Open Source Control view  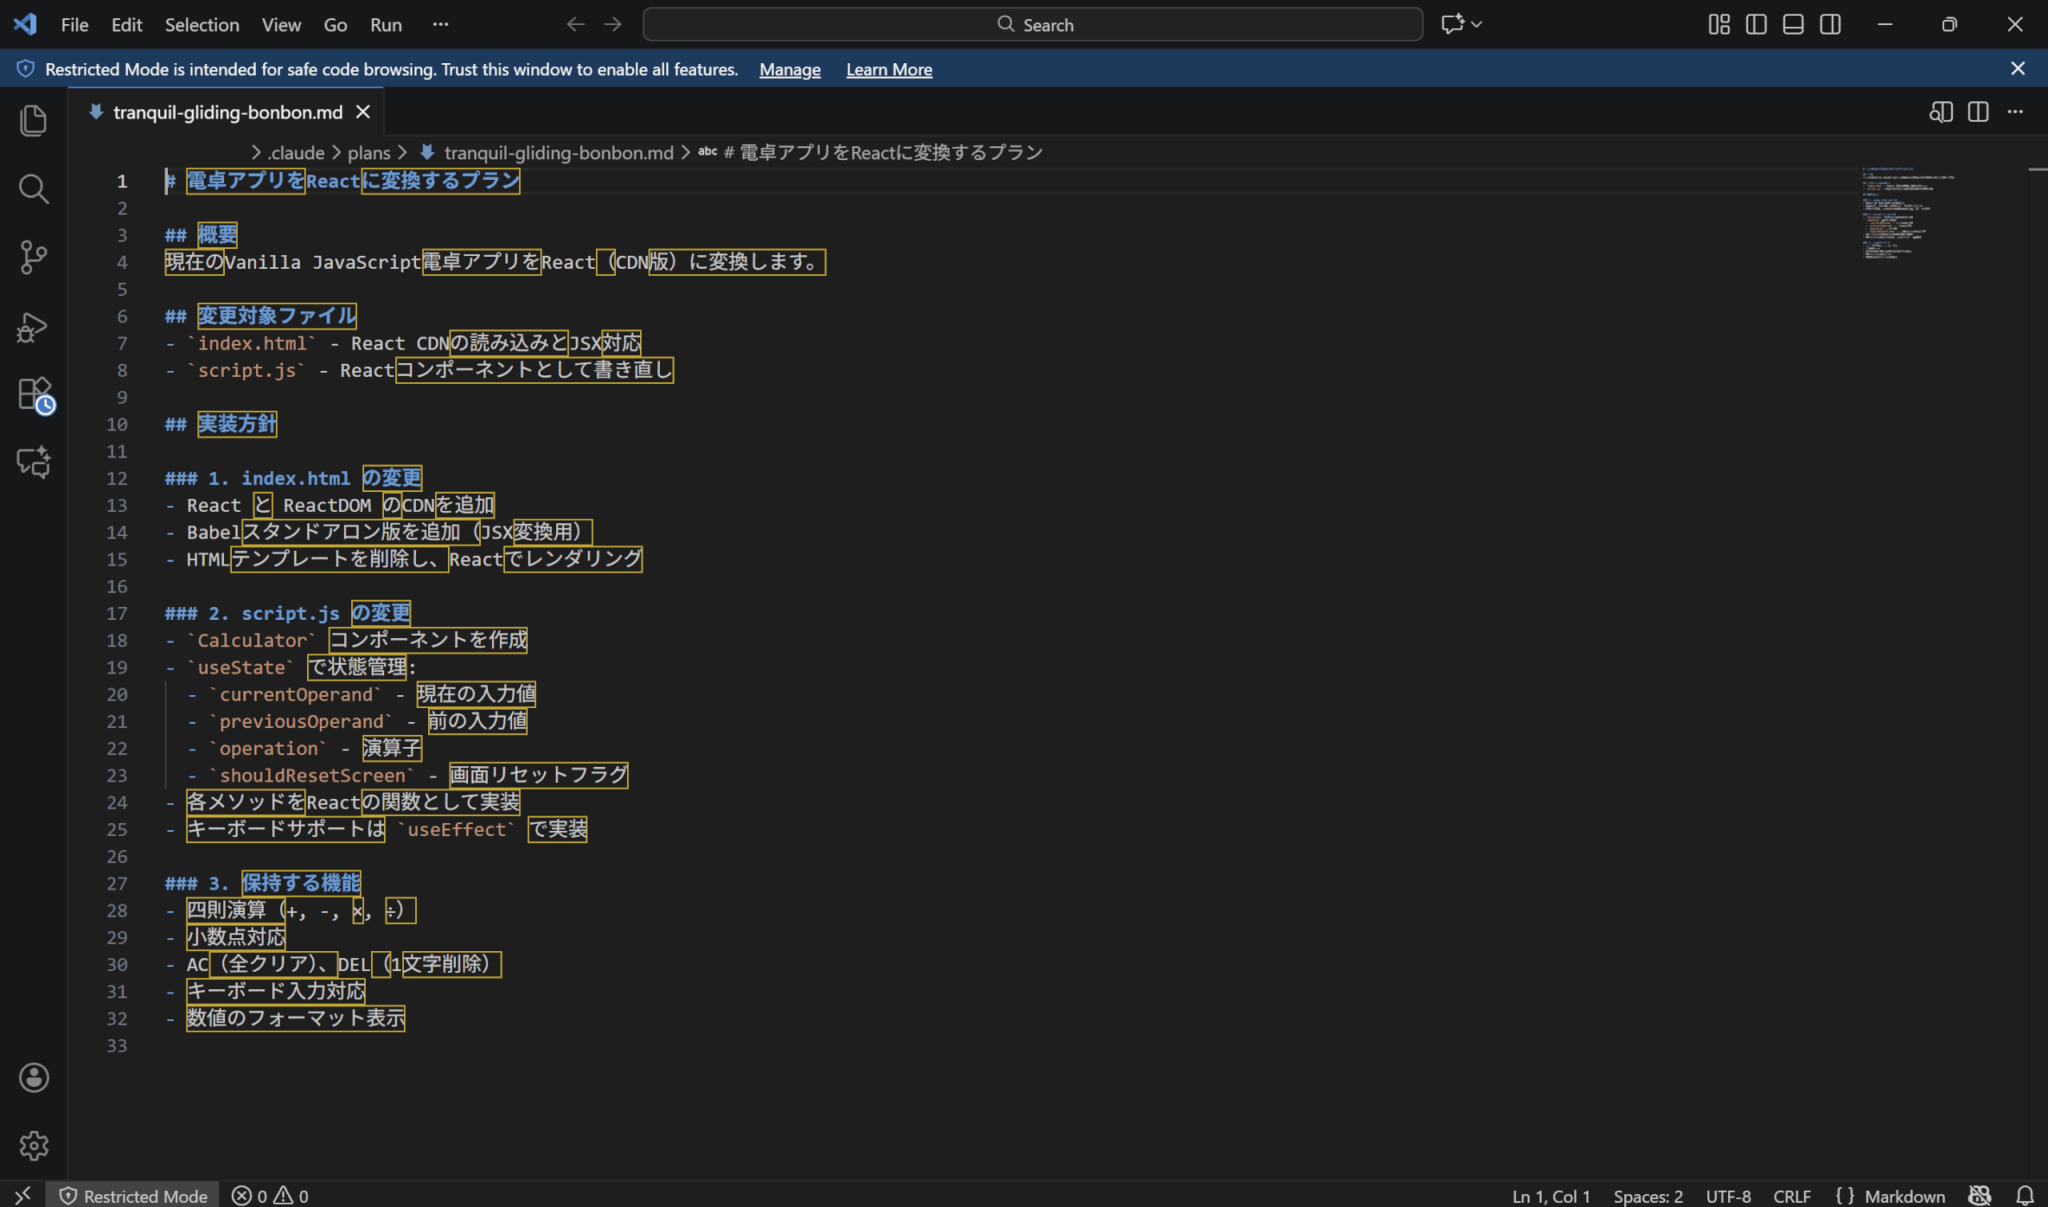pyautogui.click(x=33, y=257)
